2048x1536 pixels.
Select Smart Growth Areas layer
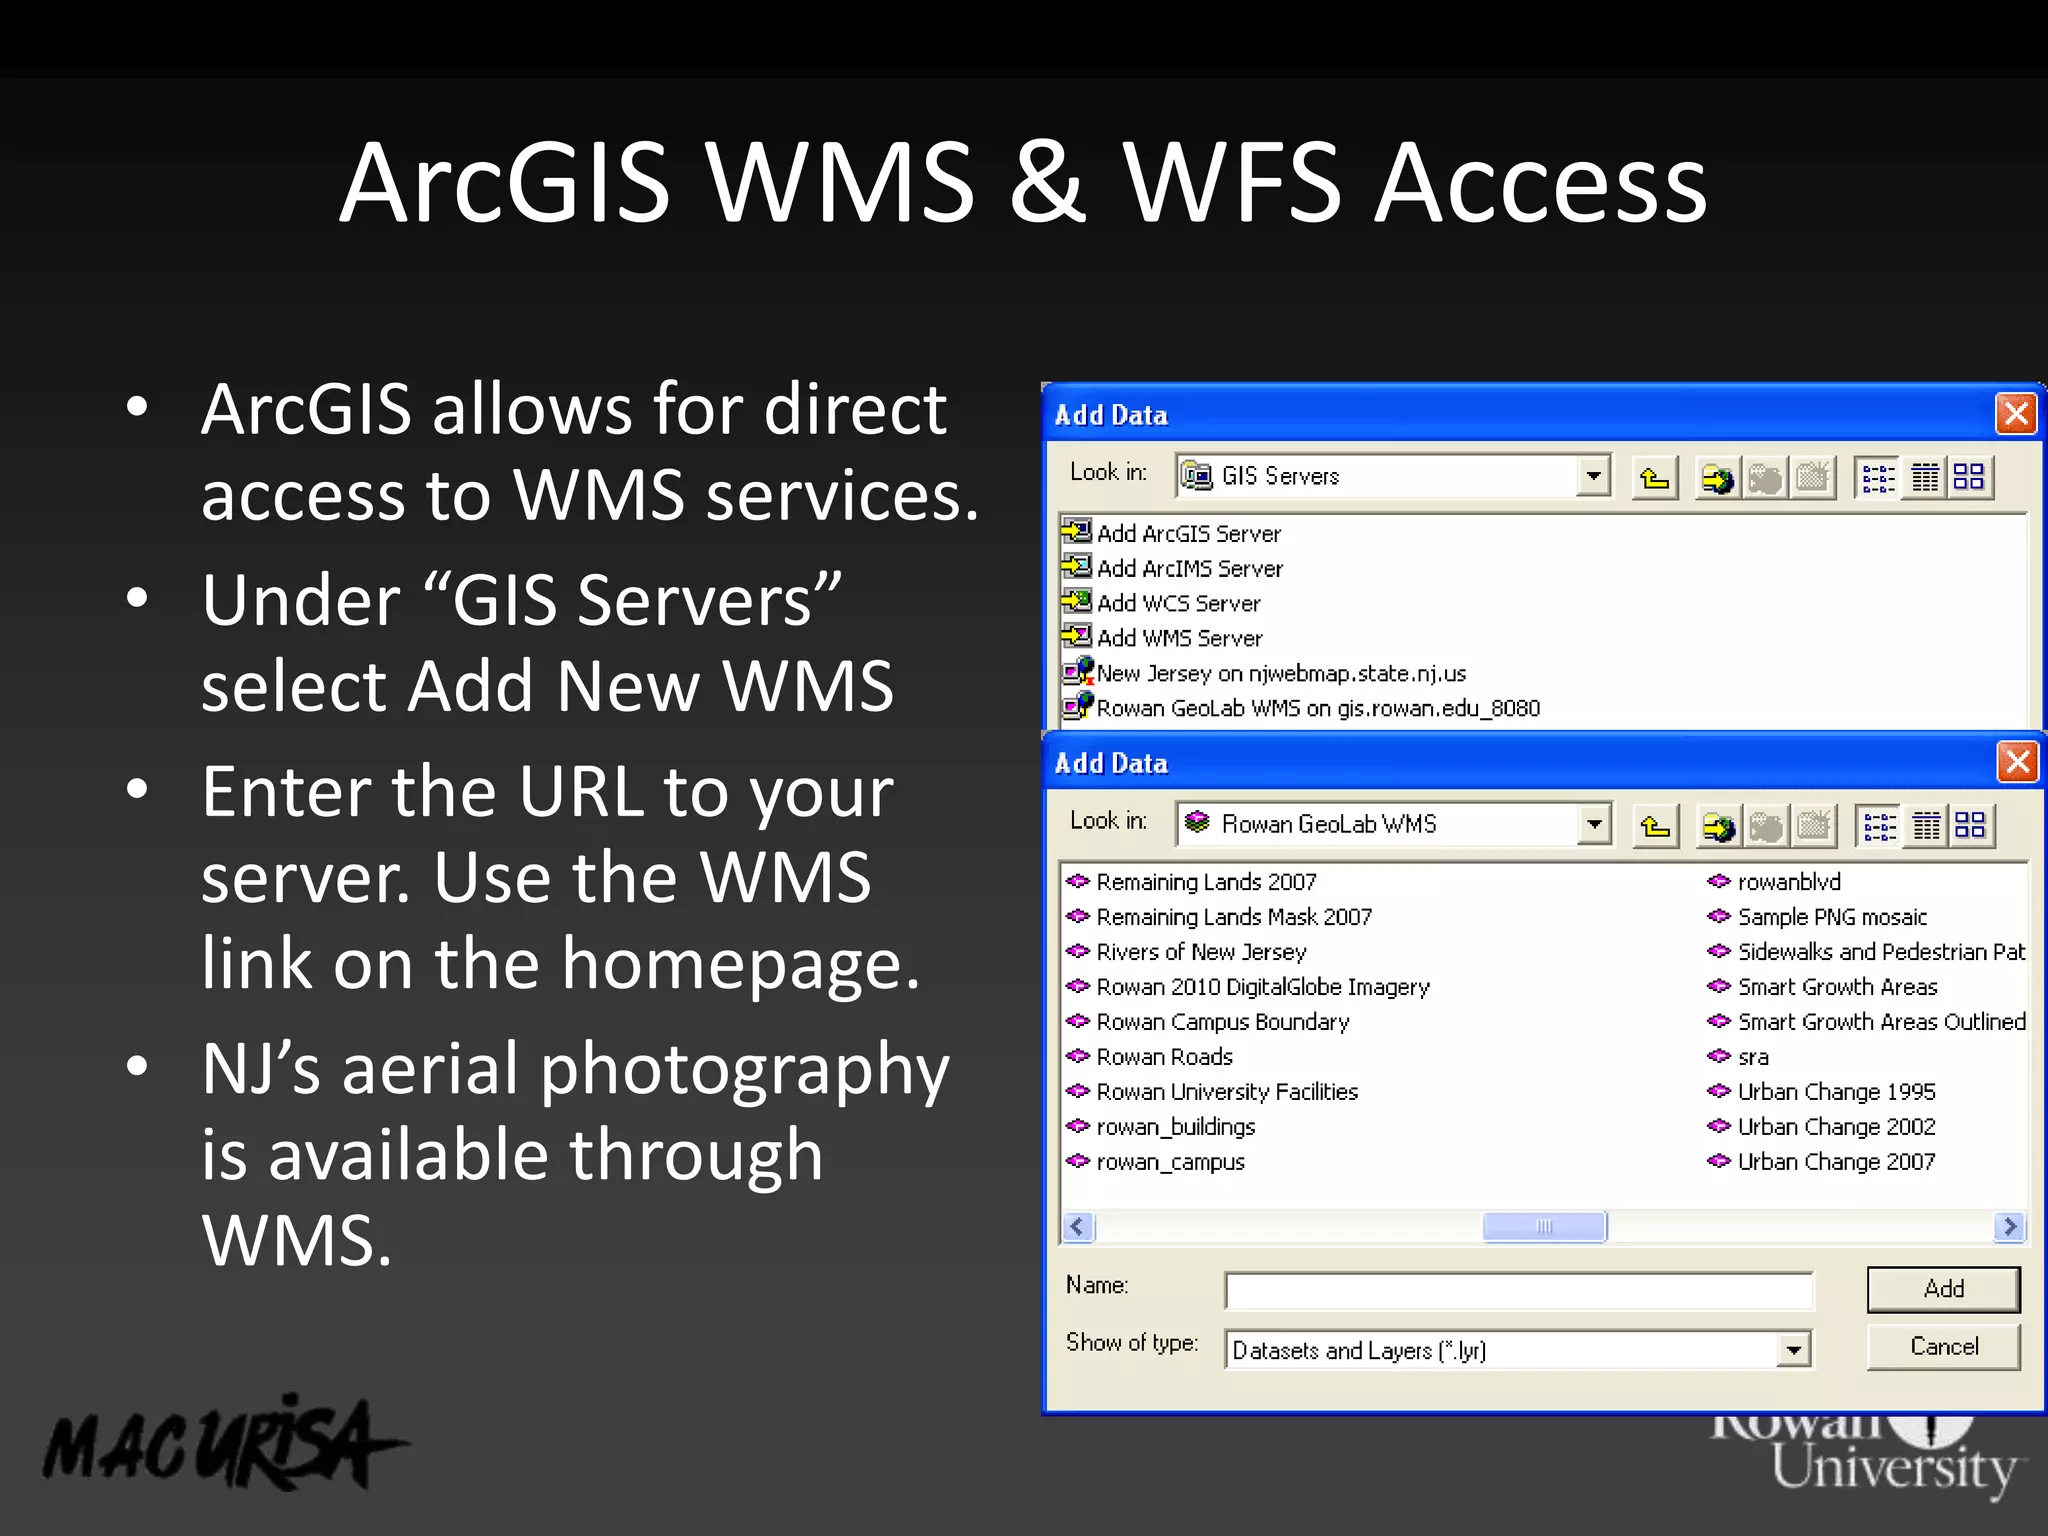(x=1822, y=987)
